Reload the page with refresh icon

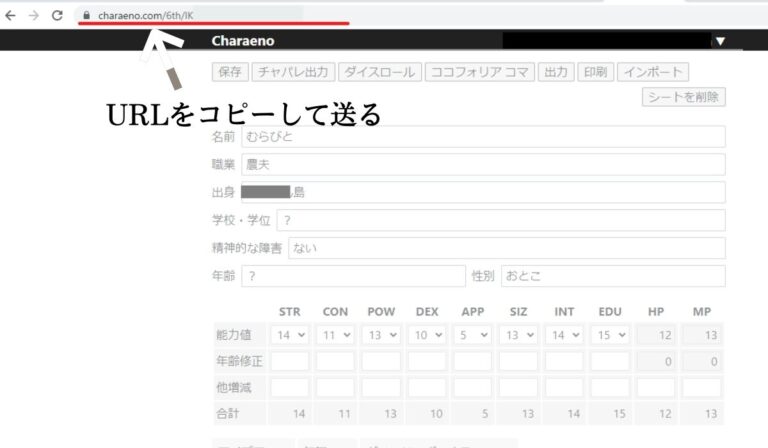pyautogui.click(x=57, y=16)
